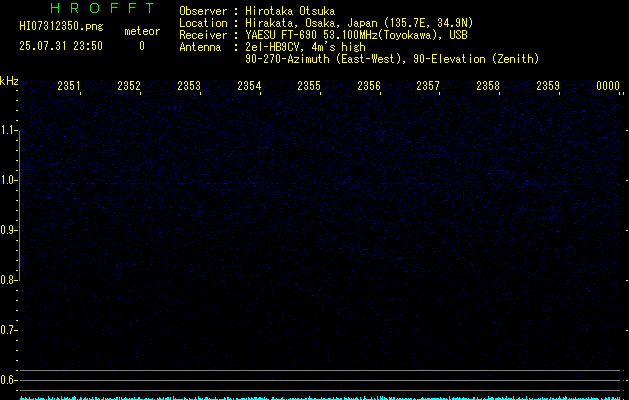The width and height of the screenshot is (629, 400).
Task: Select the 2357 time axis label
Action: click(428, 87)
